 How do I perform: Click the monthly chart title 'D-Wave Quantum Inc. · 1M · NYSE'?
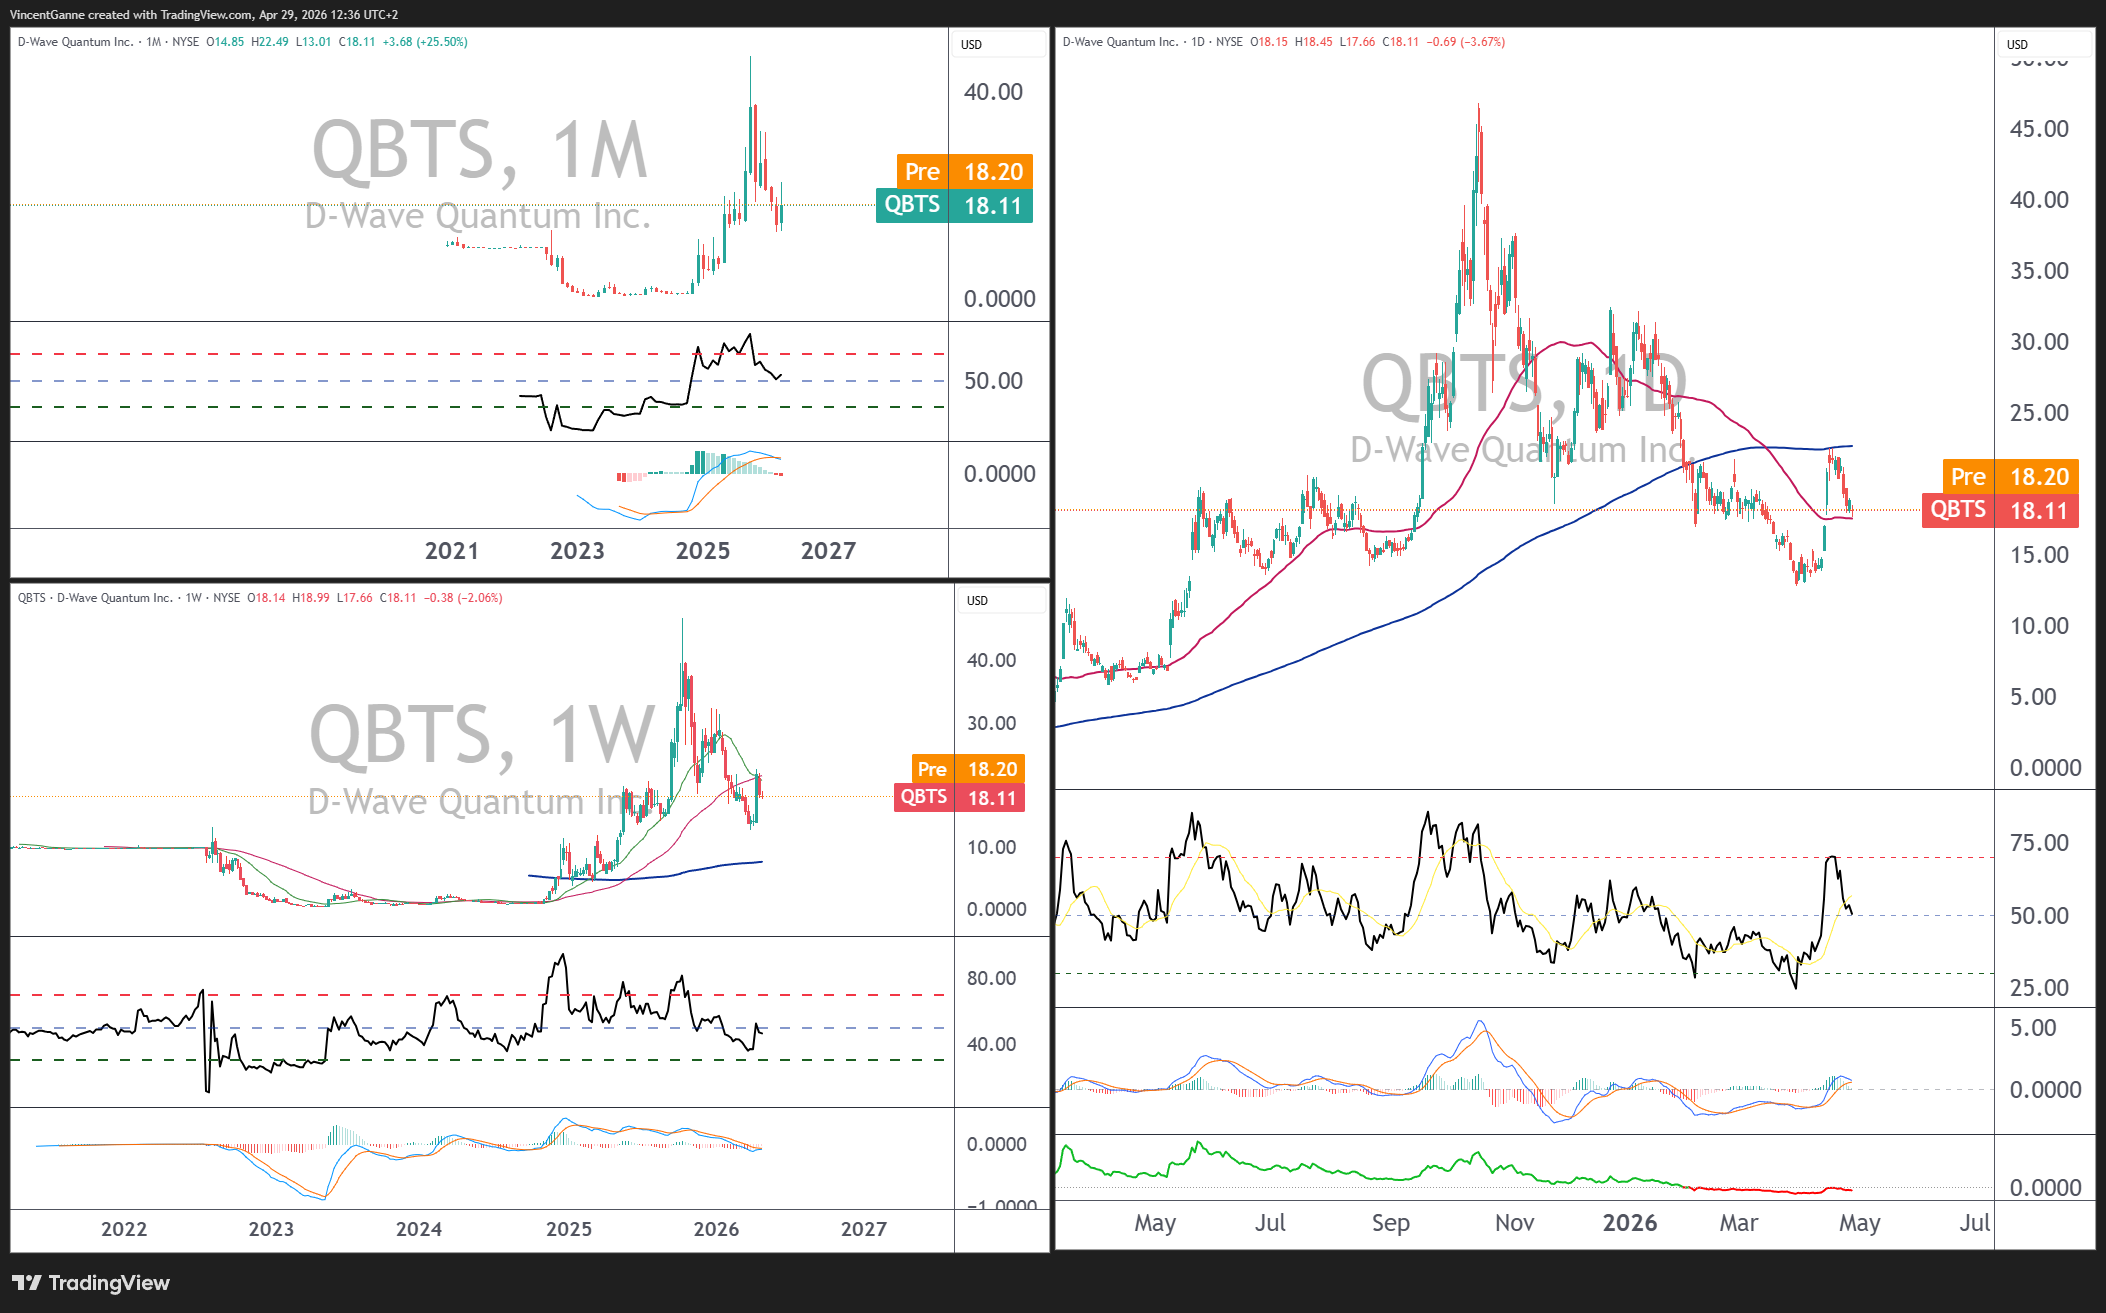point(108,42)
